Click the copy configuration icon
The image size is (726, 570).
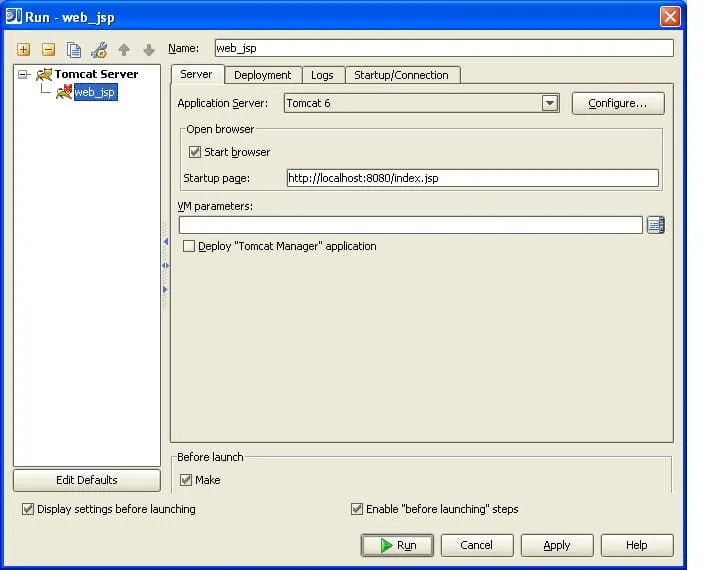[x=74, y=49]
